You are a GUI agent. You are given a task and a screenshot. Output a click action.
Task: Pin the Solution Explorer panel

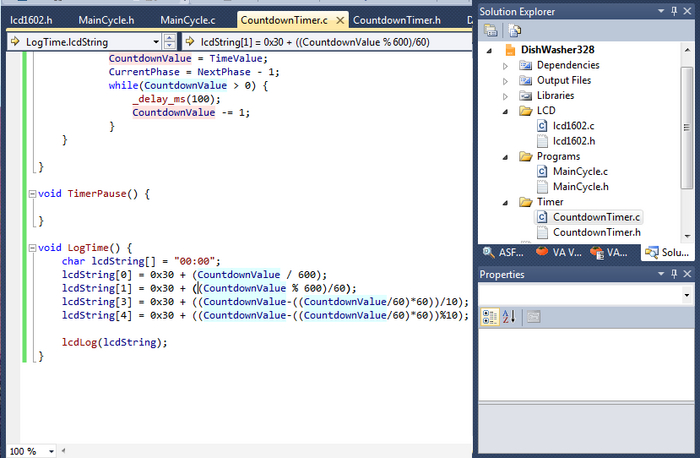pyautogui.click(x=674, y=10)
